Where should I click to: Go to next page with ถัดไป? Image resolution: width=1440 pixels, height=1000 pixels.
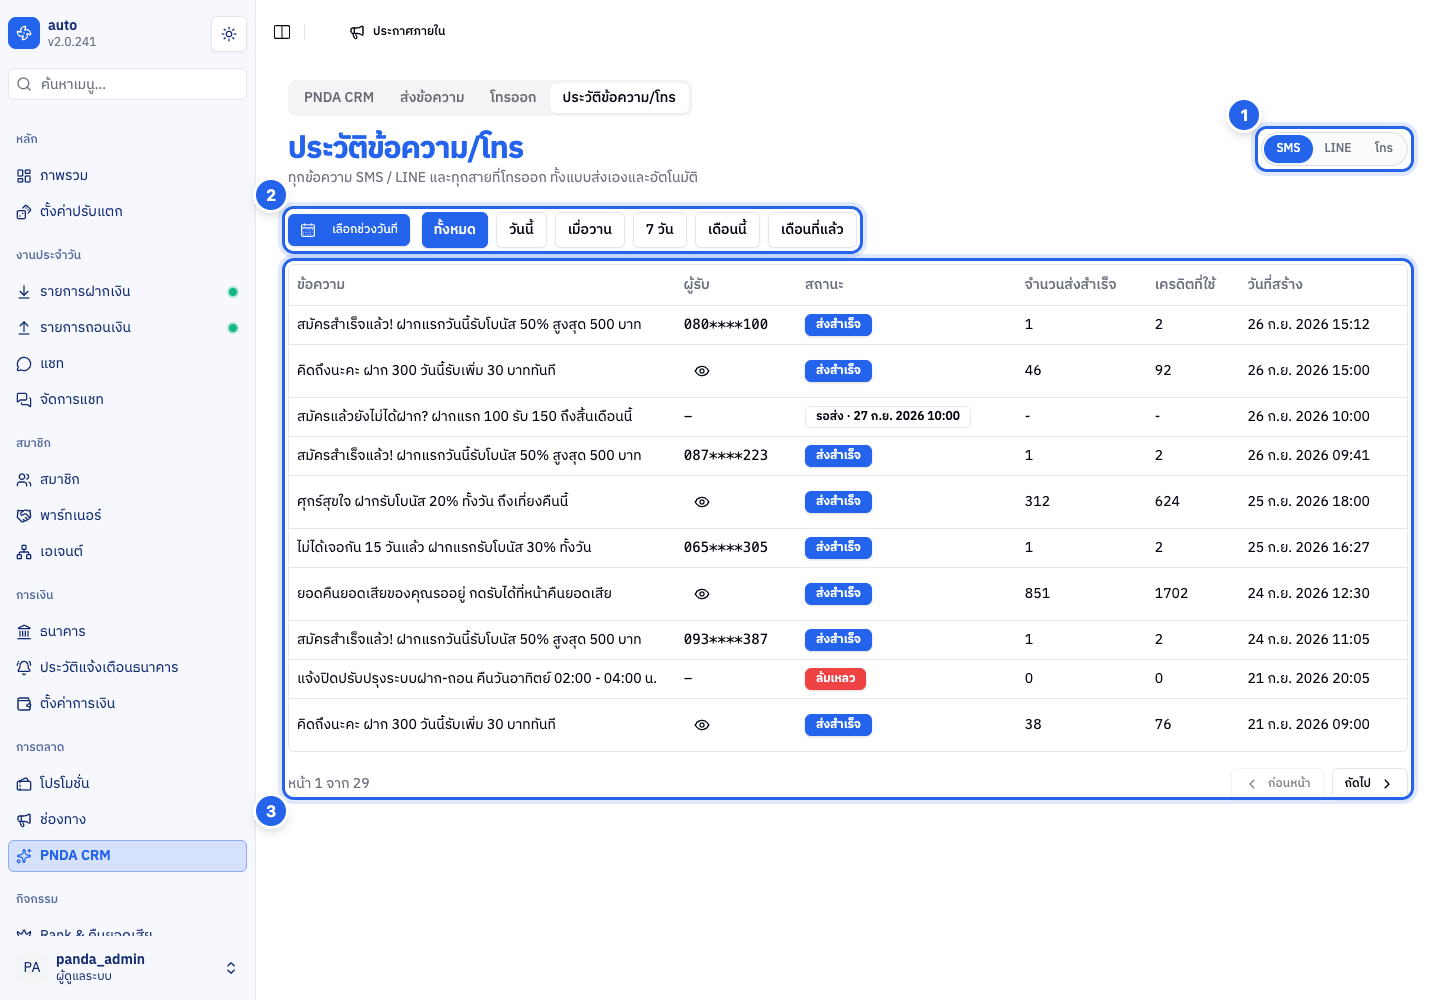(1369, 783)
